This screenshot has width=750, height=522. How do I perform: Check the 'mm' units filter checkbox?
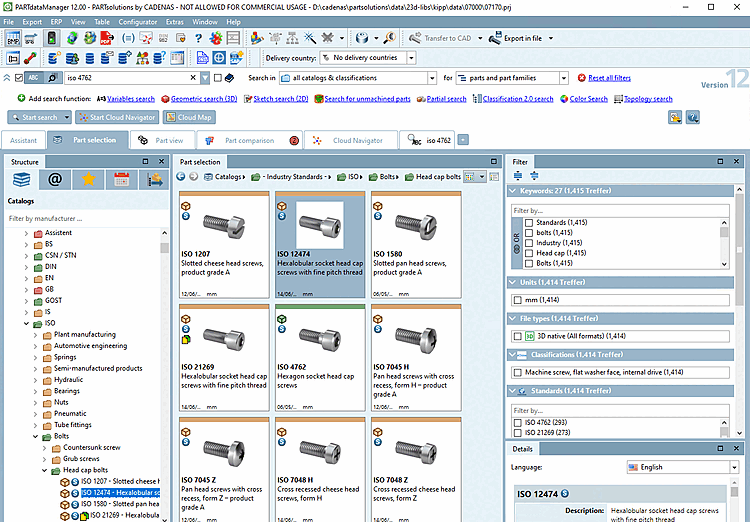[518, 300]
